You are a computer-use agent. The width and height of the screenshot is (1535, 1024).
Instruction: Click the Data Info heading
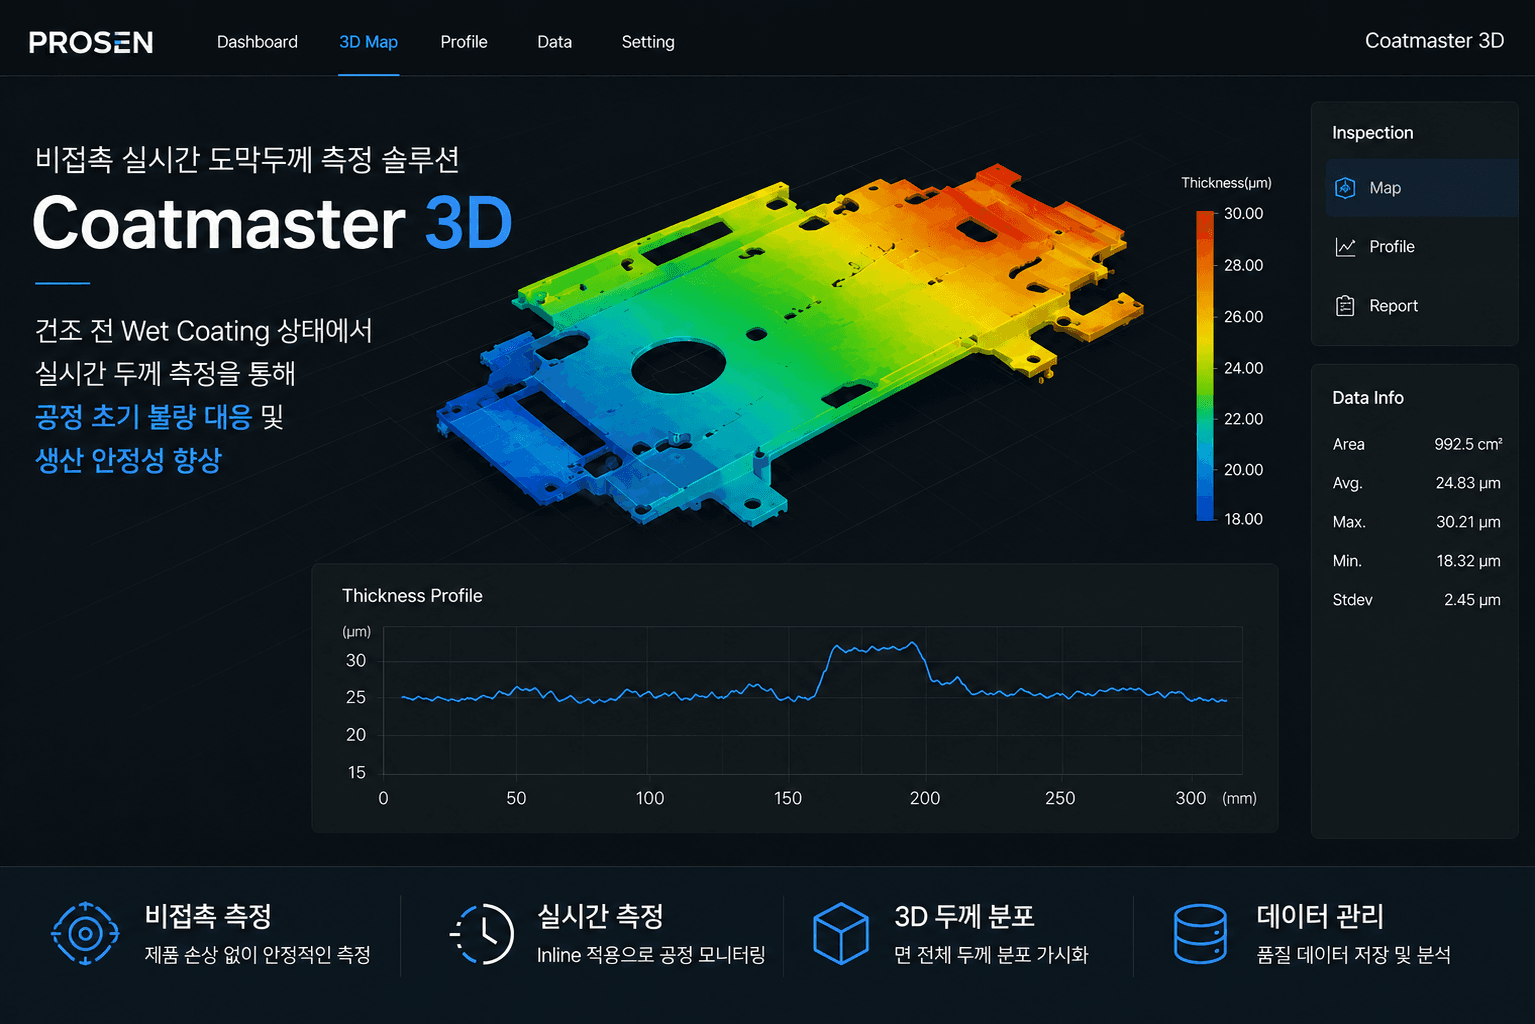pos(1368,398)
